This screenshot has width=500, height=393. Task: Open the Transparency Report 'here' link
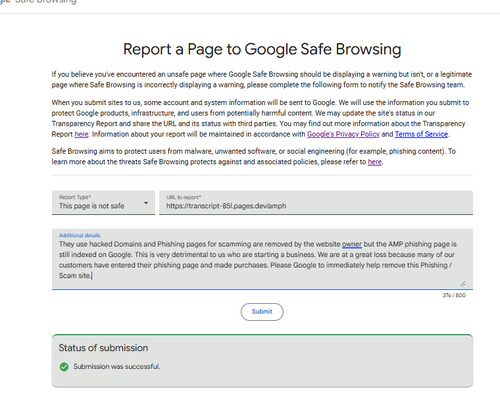click(81, 134)
